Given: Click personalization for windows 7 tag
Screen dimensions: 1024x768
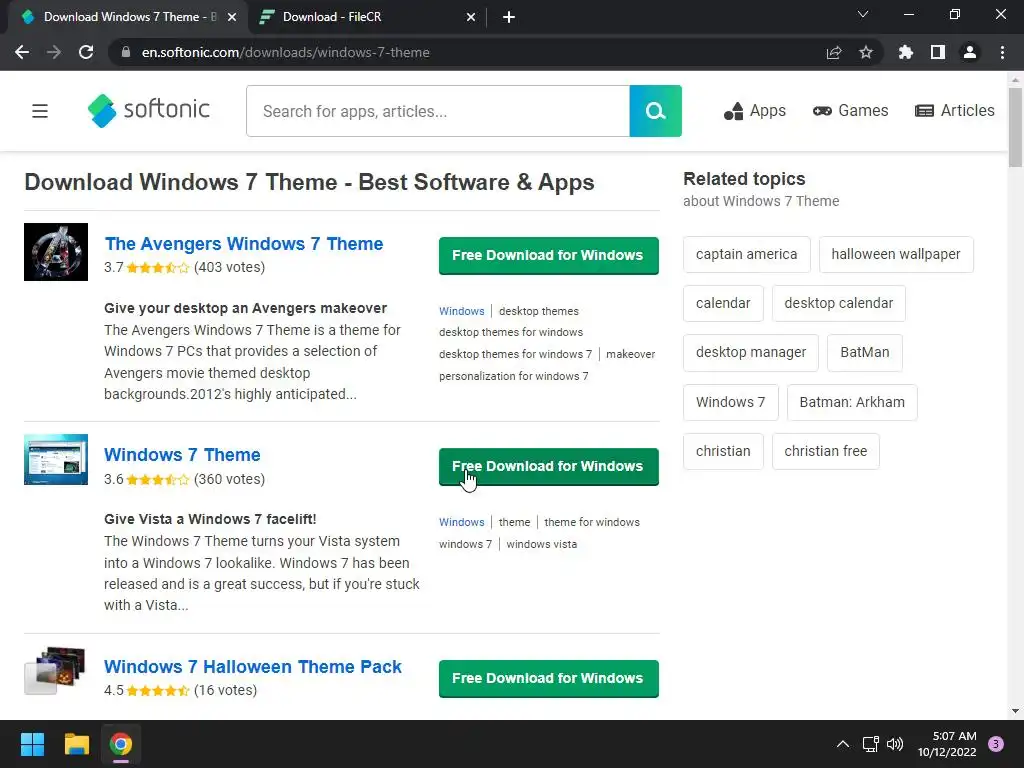Looking at the screenshot, I should tap(513, 376).
